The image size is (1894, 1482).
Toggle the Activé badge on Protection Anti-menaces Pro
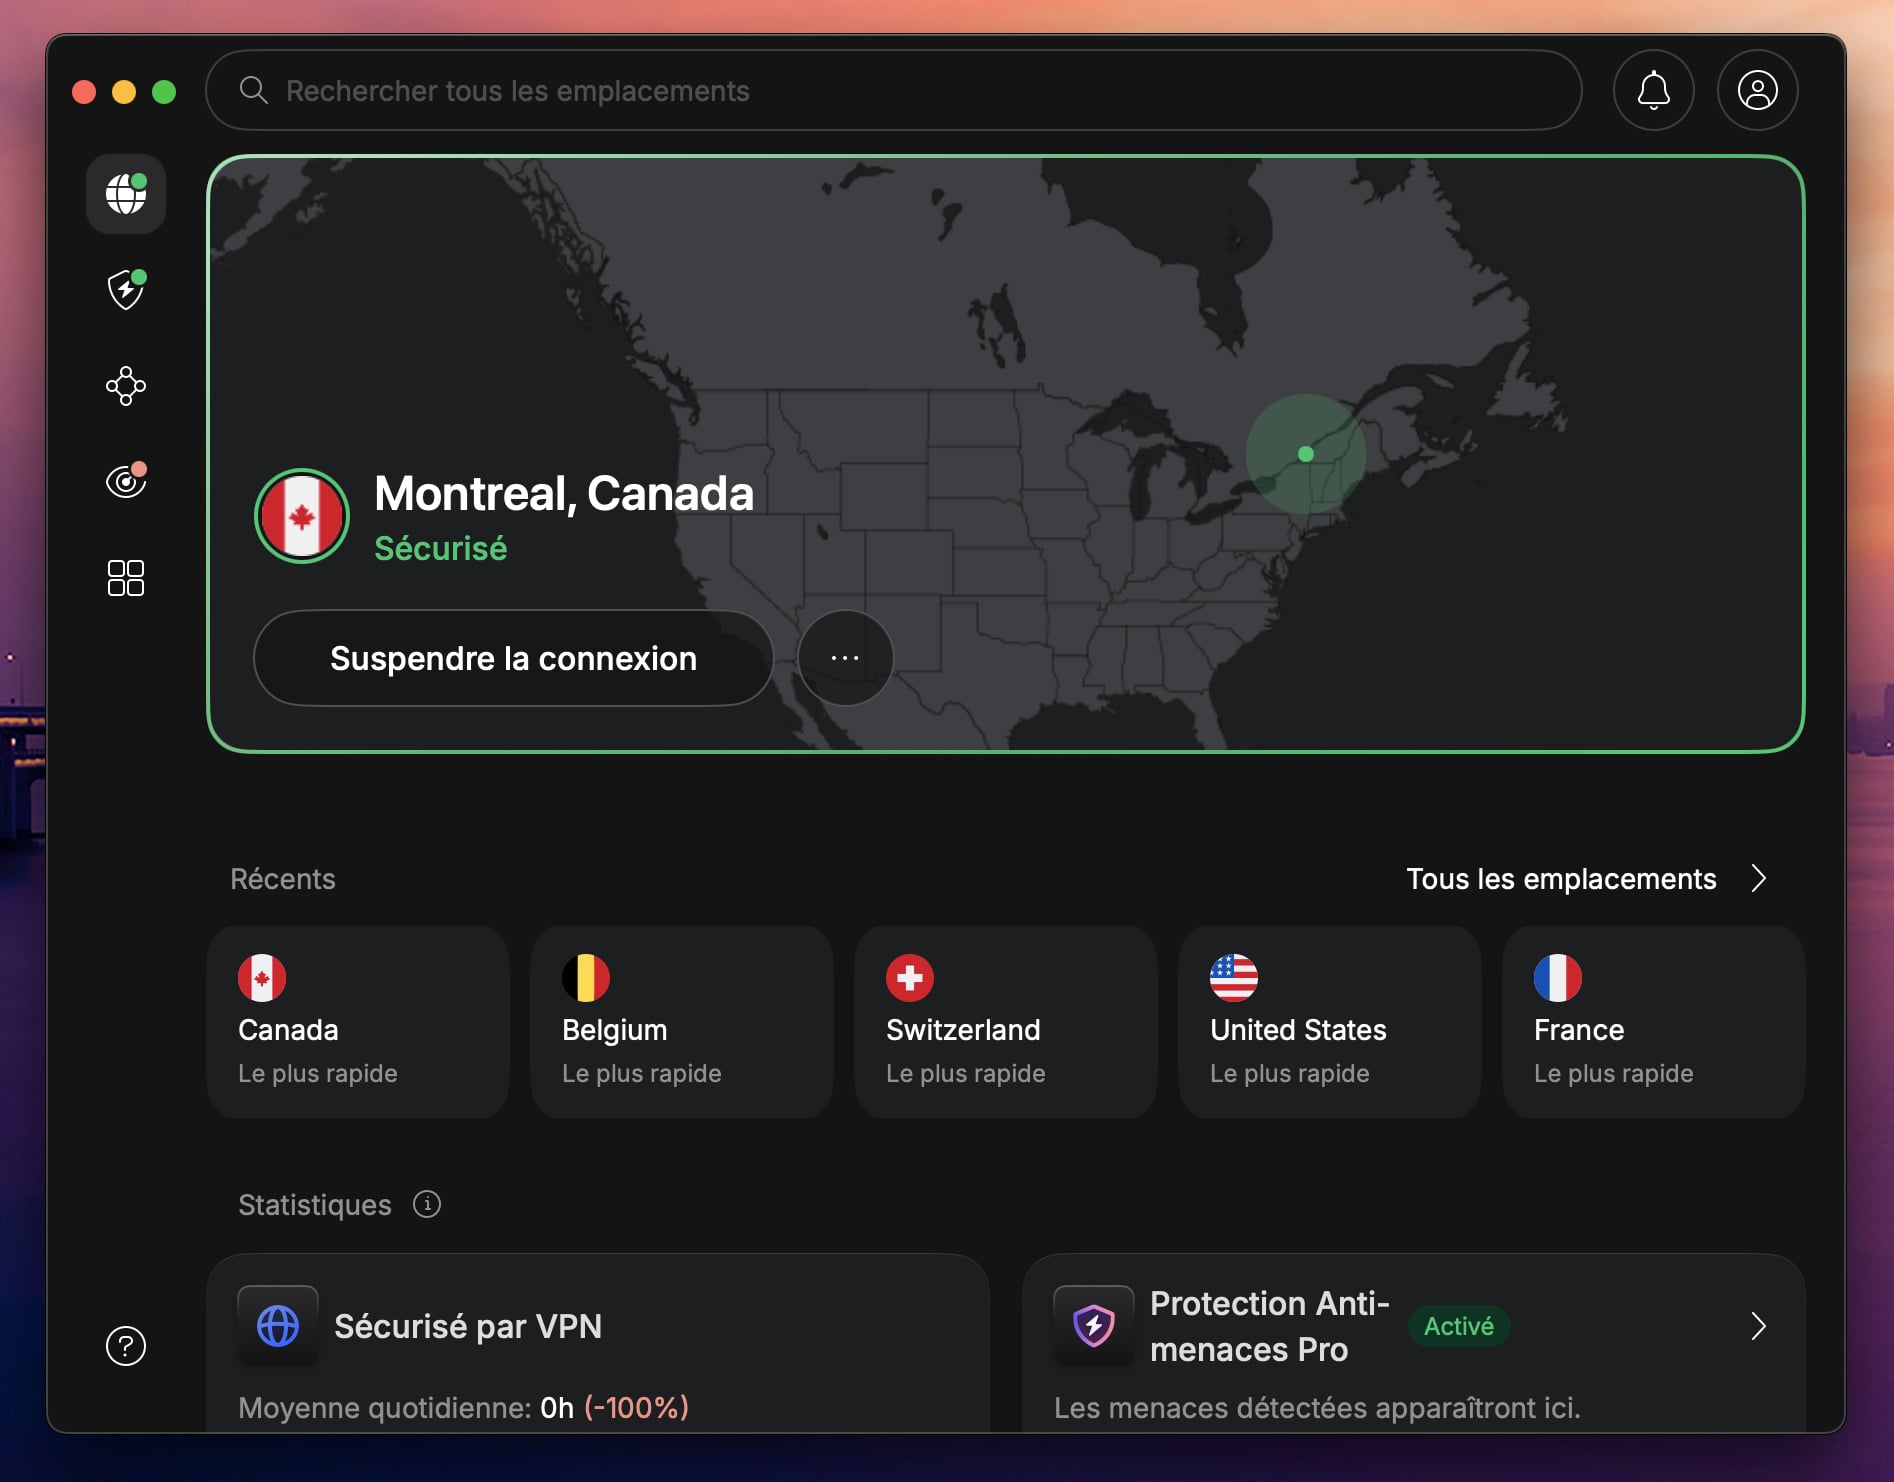coord(1458,1326)
